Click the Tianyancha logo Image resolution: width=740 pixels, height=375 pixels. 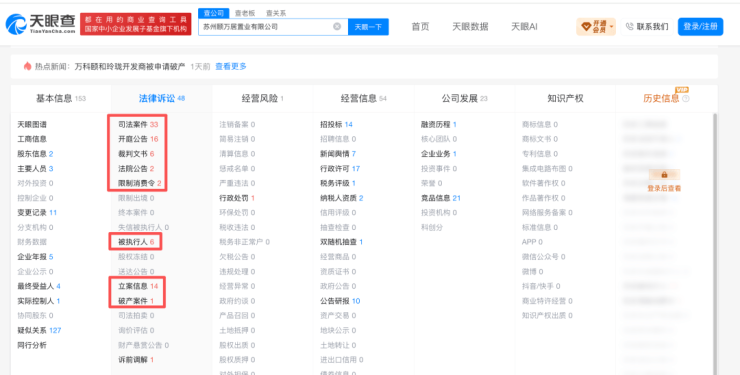[x=41, y=24]
